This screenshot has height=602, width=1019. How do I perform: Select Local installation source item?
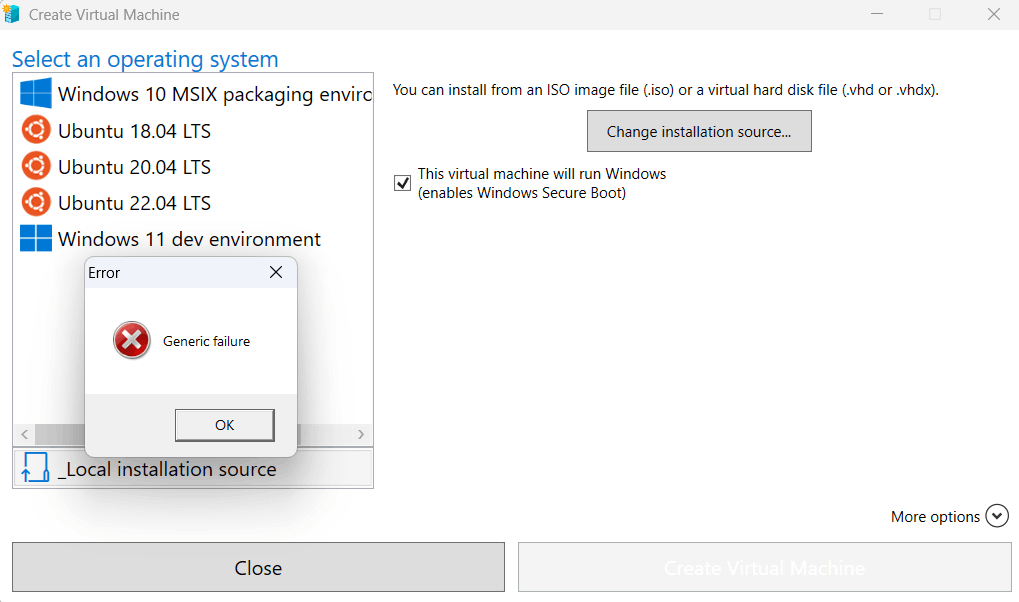[x=167, y=469]
